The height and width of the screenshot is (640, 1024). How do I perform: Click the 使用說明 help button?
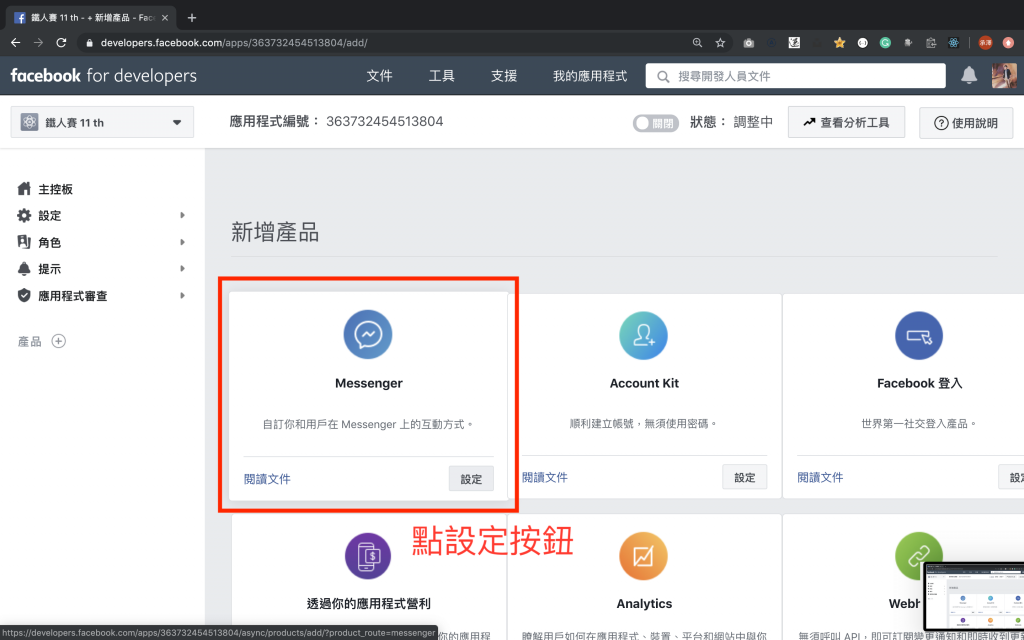coord(966,123)
